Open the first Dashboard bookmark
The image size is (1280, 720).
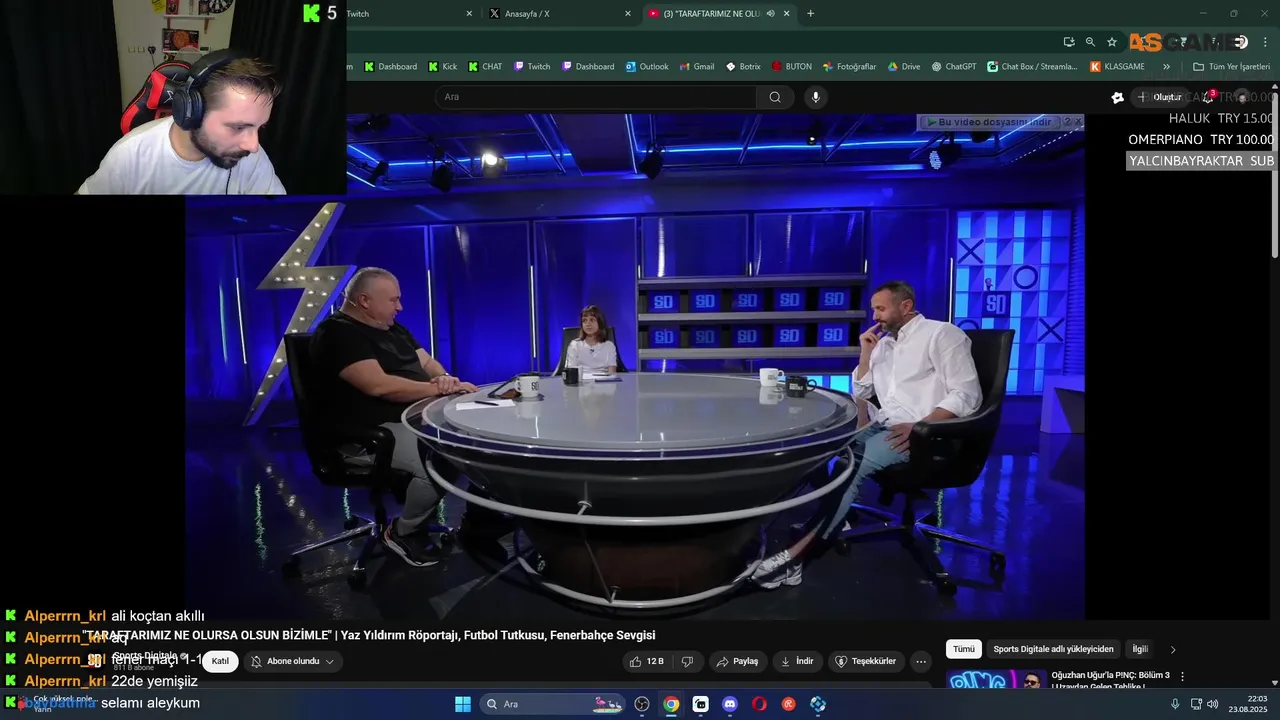click(x=390, y=67)
